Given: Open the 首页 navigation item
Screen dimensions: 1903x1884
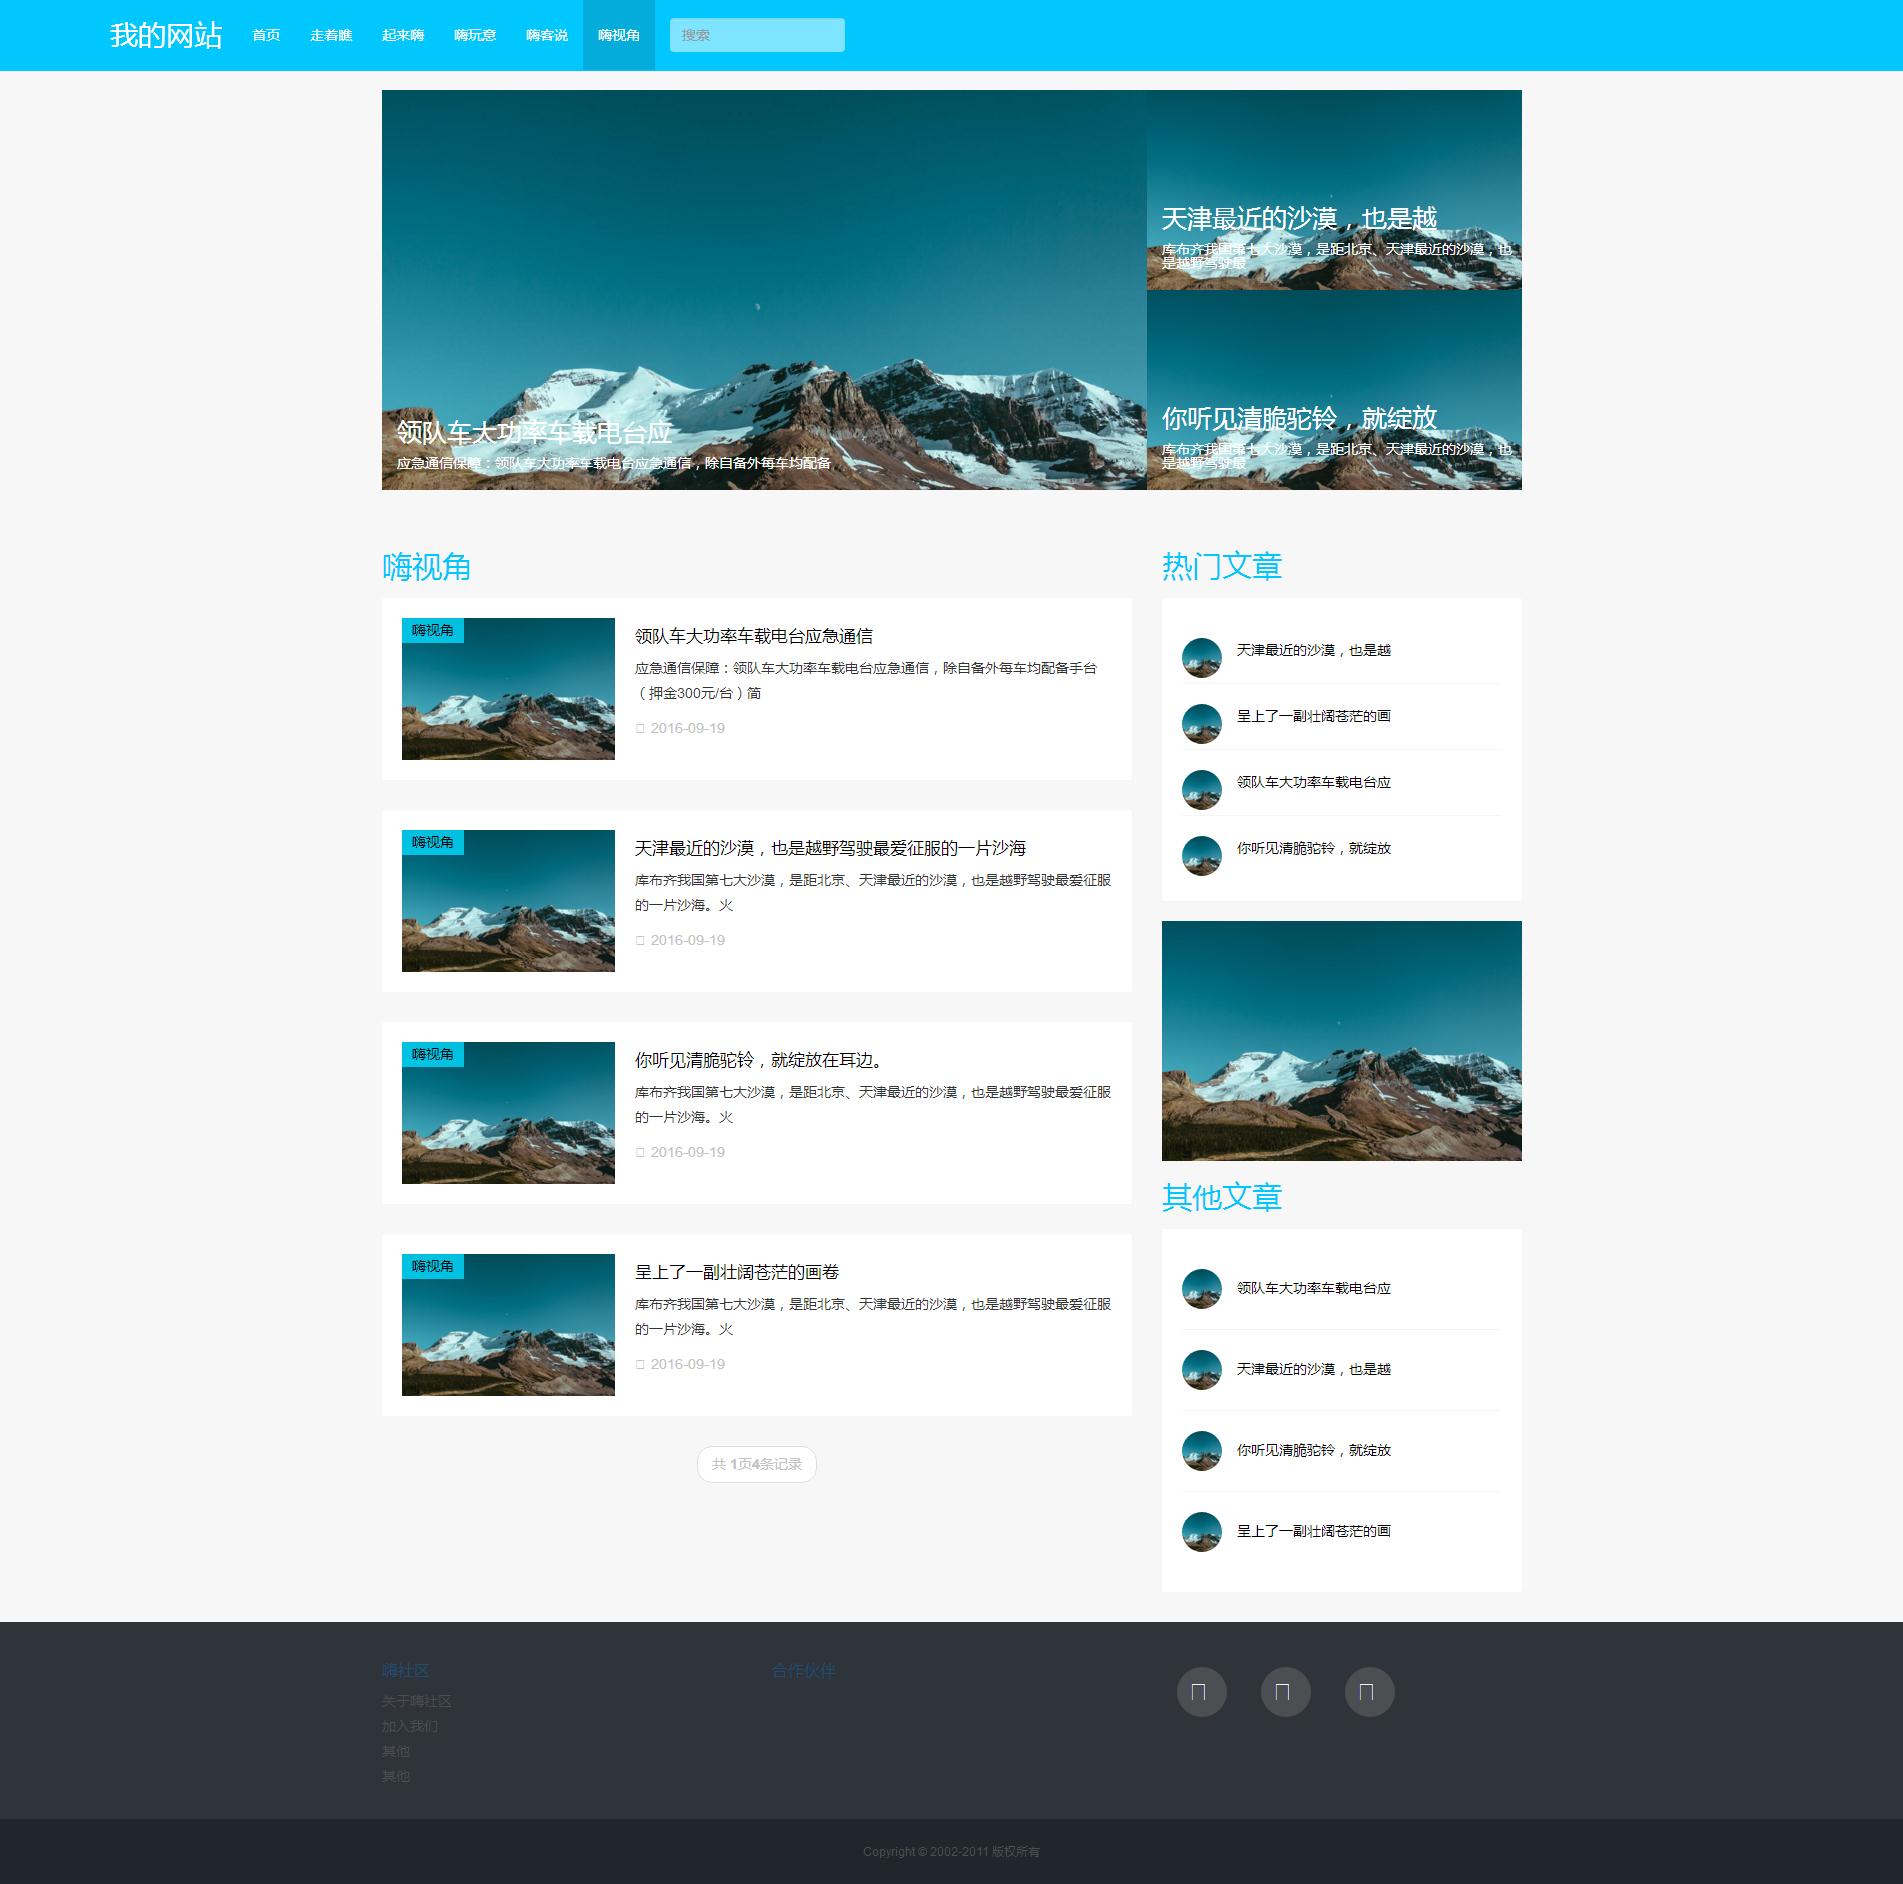Looking at the screenshot, I should coord(266,35).
